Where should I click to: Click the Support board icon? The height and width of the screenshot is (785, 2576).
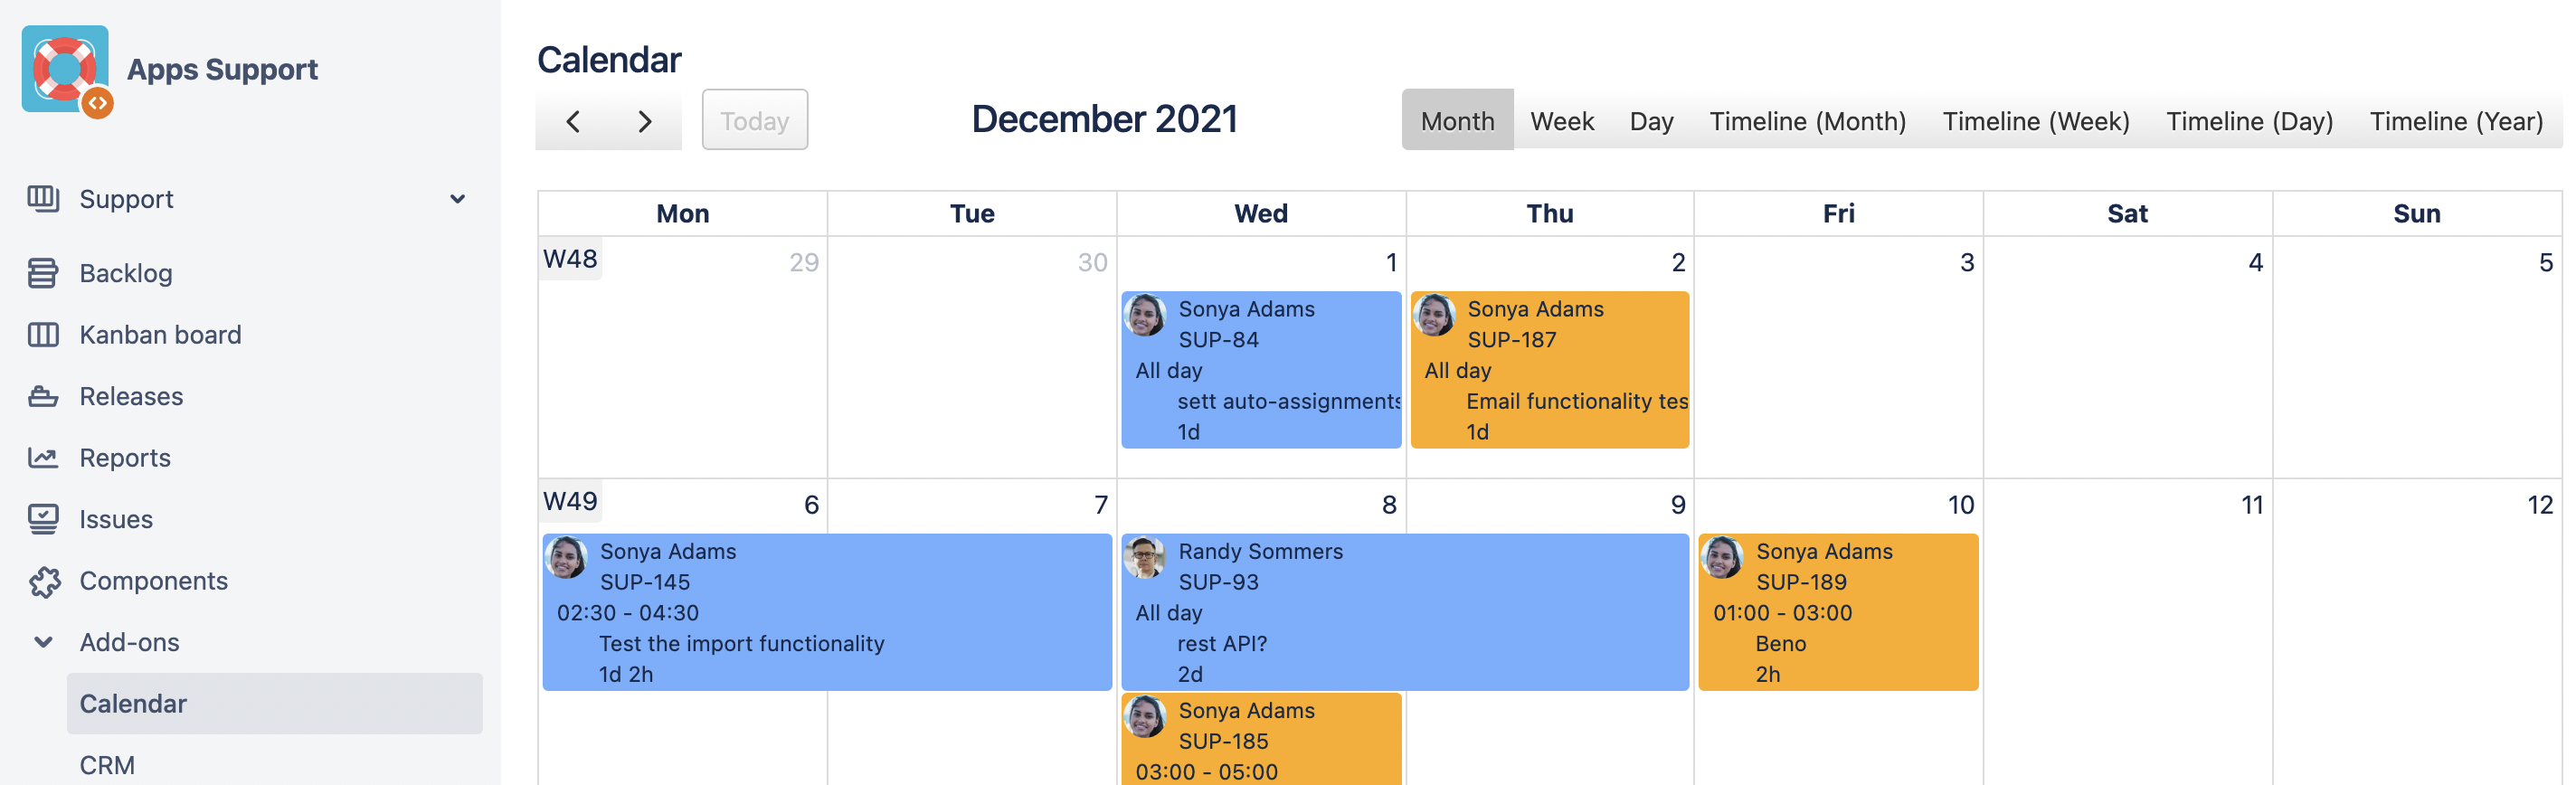[43, 198]
